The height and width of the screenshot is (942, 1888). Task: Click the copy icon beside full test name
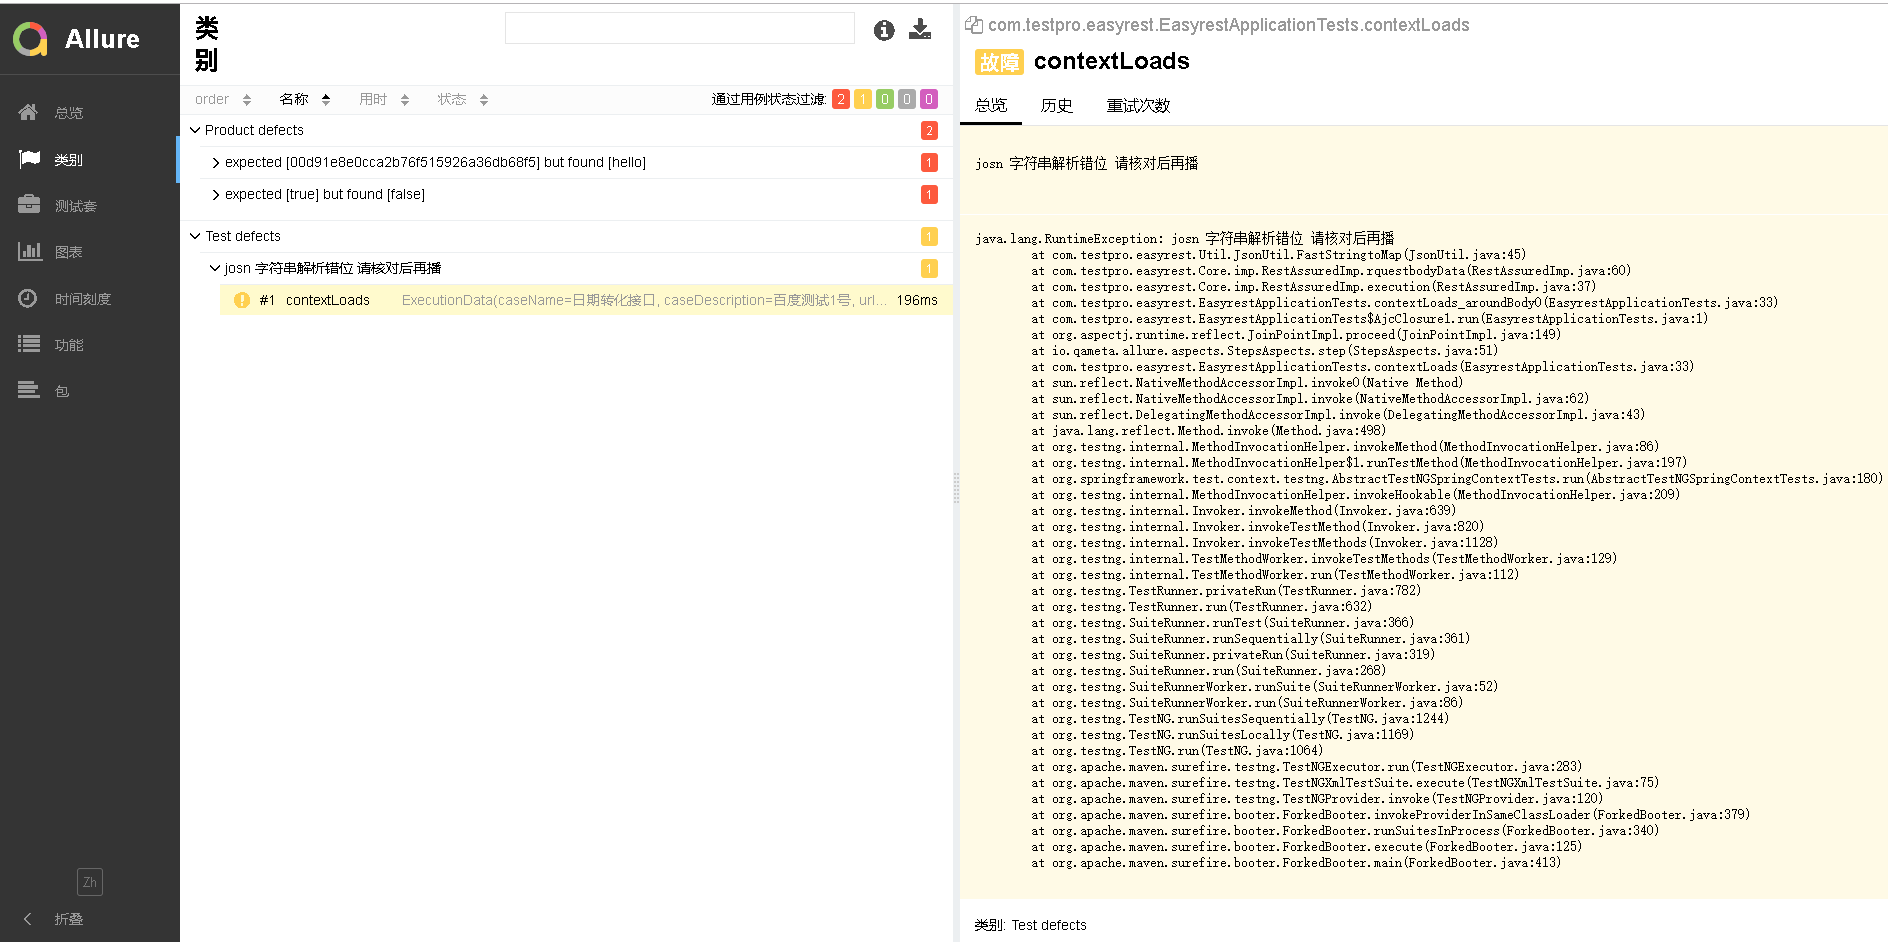coord(973,25)
